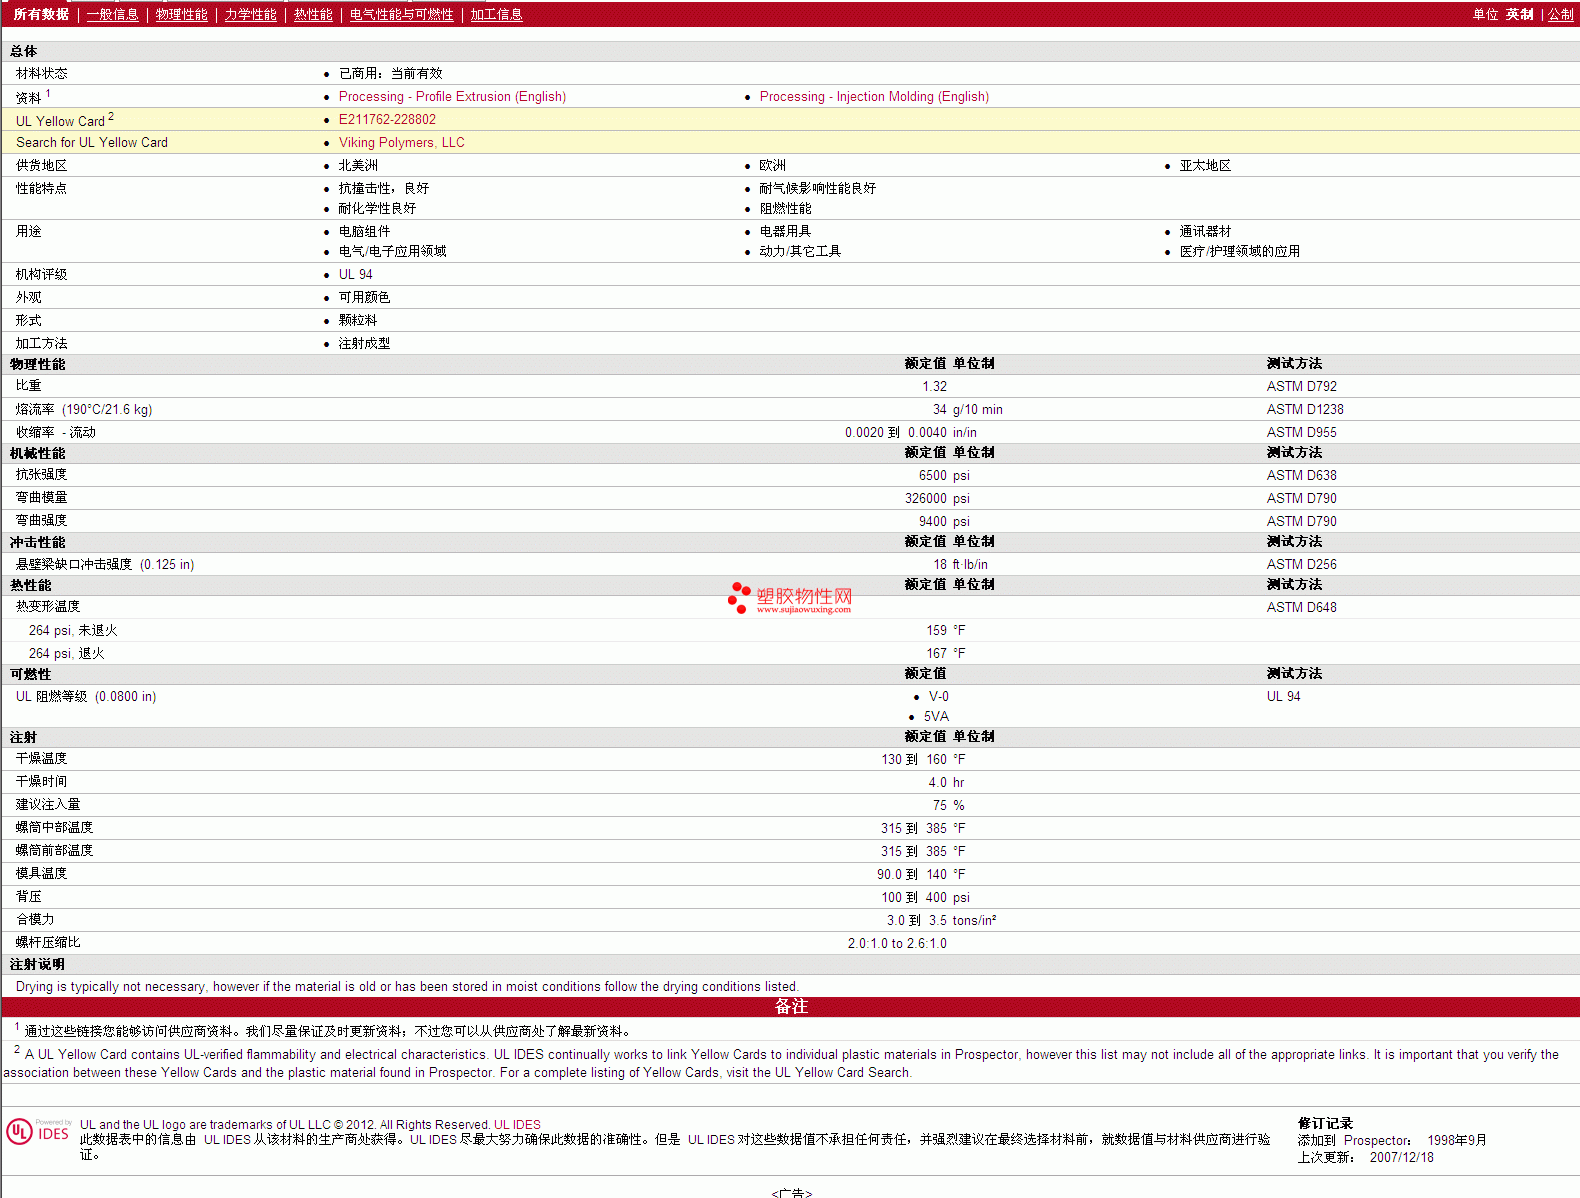Viewport: 1580px width, 1198px height.
Task: Click the 北美洲 availability entry
Action: [358, 165]
